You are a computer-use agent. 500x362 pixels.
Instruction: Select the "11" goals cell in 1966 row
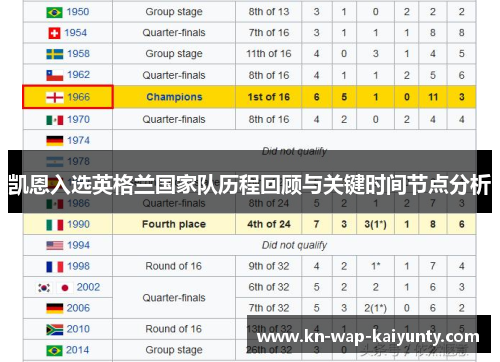[433, 97]
